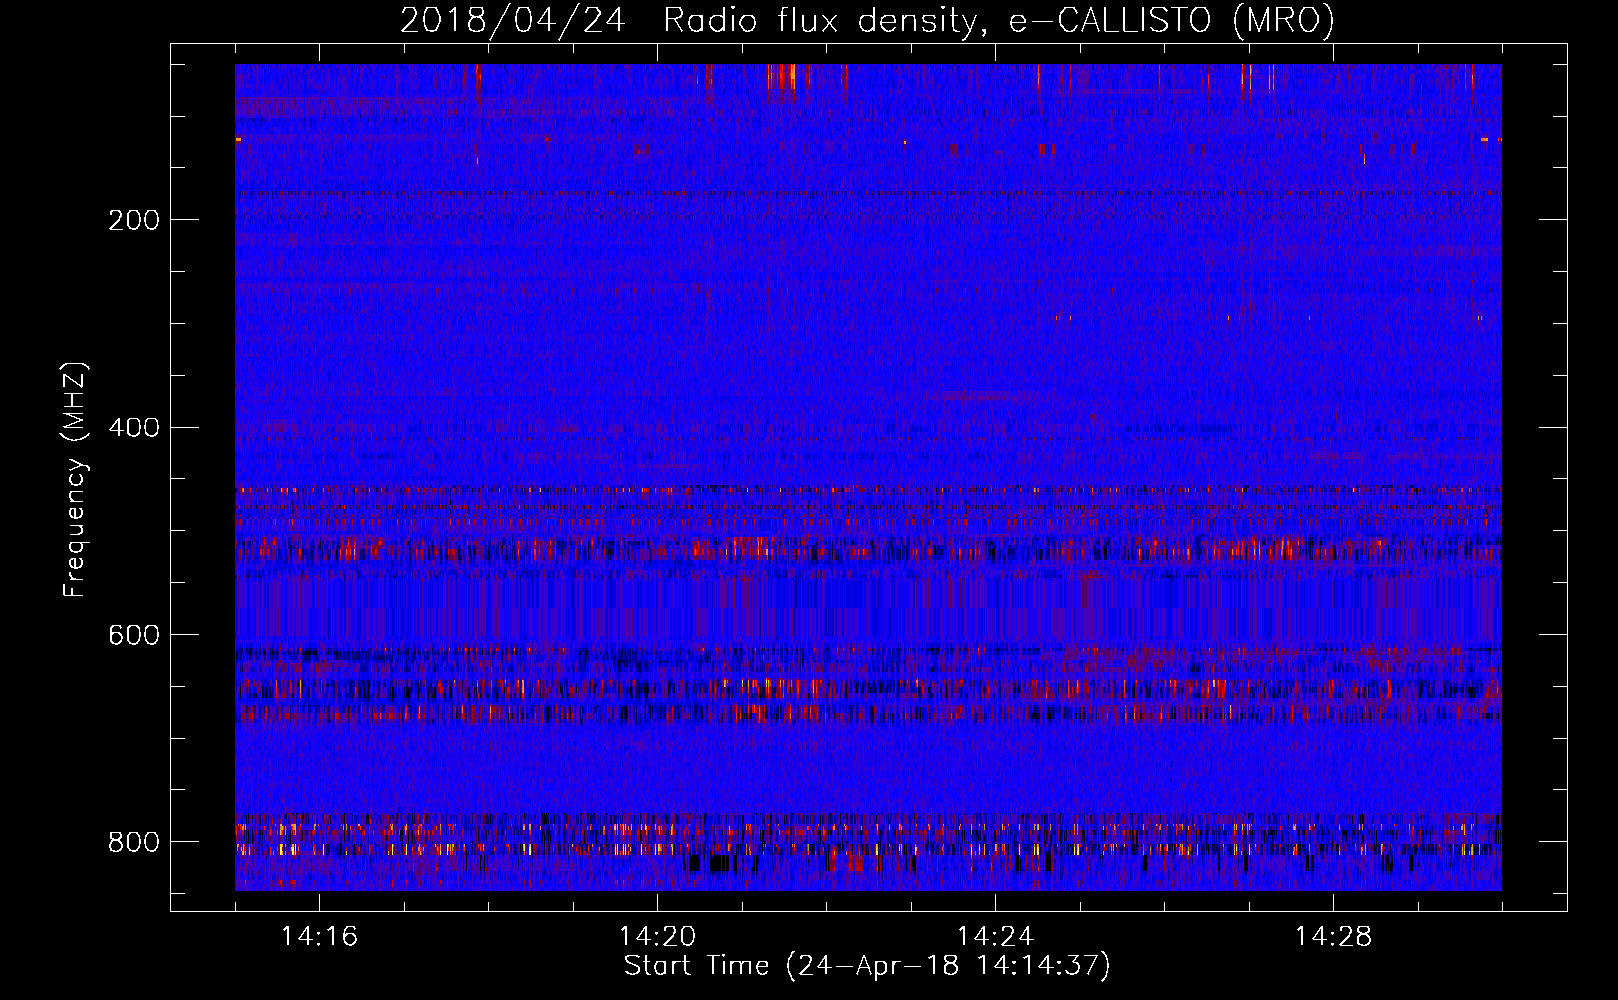Click the '14:28' time axis label
Viewport: 1618px width, 1000px height.
pos(1333,937)
